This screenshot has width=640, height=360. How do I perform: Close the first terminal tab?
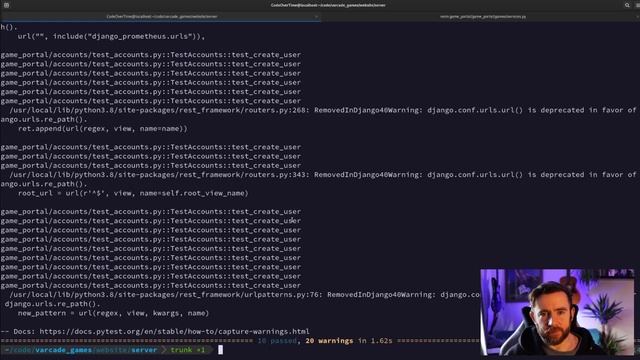(316, 17)
